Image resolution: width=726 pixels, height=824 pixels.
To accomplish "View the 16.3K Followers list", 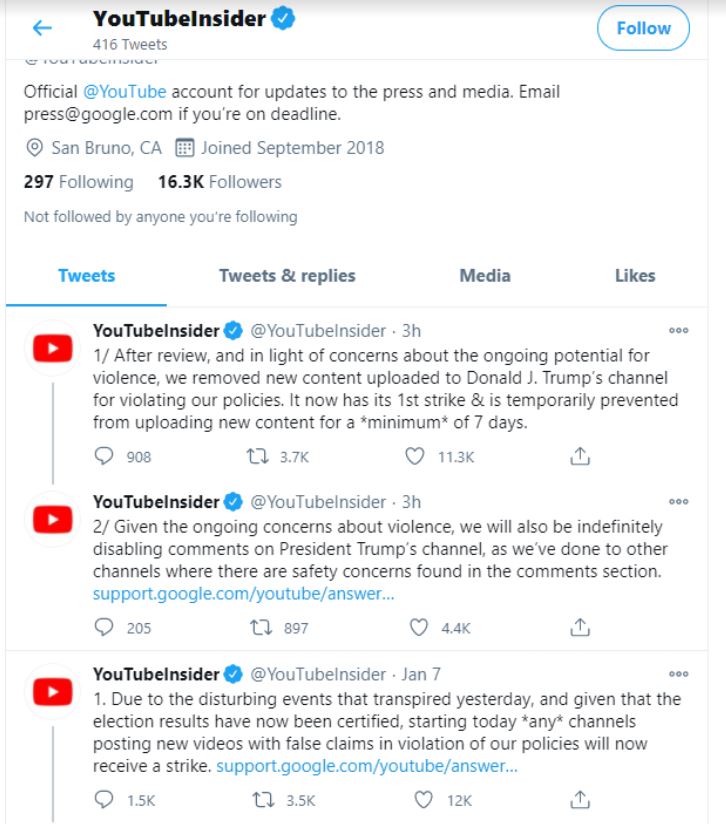I will tap(220, 182).
